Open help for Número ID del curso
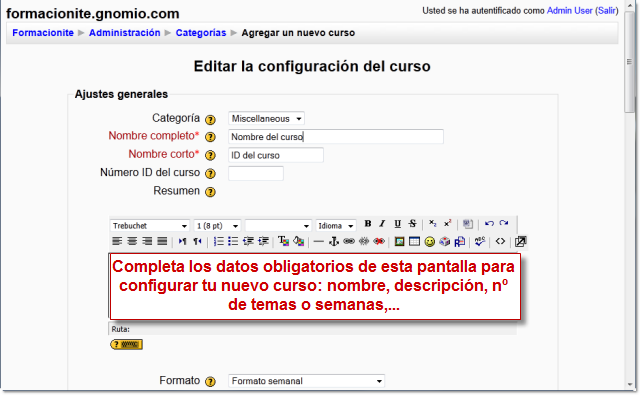Viewport: 640px width, 395px height. pyautogui.click(x=210, y=173)
